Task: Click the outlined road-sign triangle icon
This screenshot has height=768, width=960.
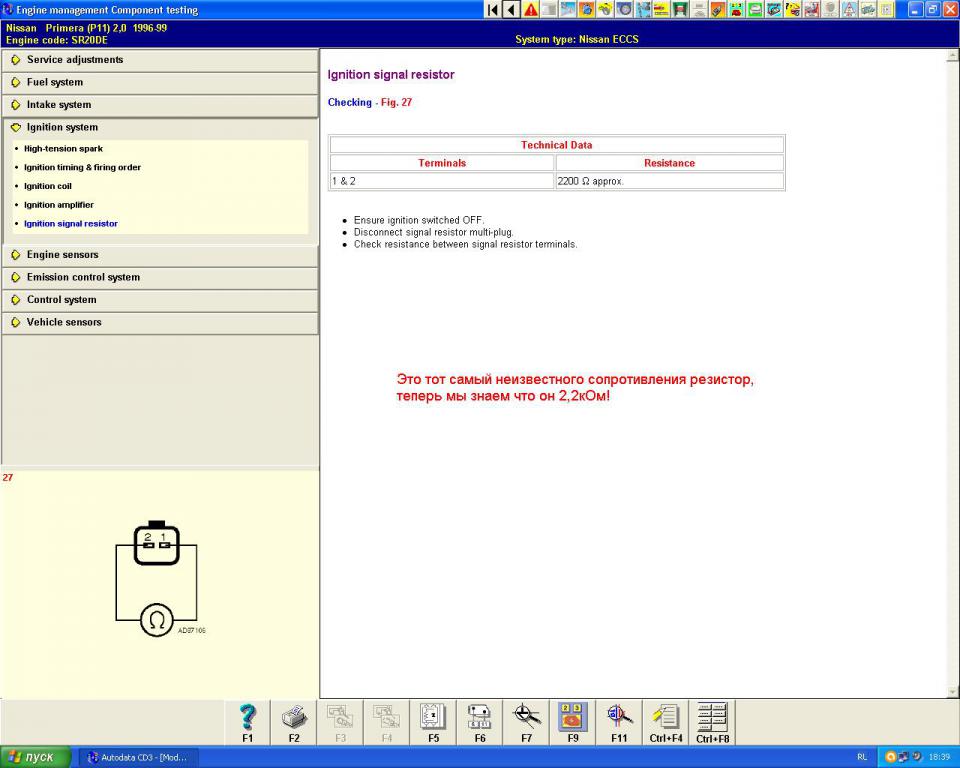Action: pos(849,9)
